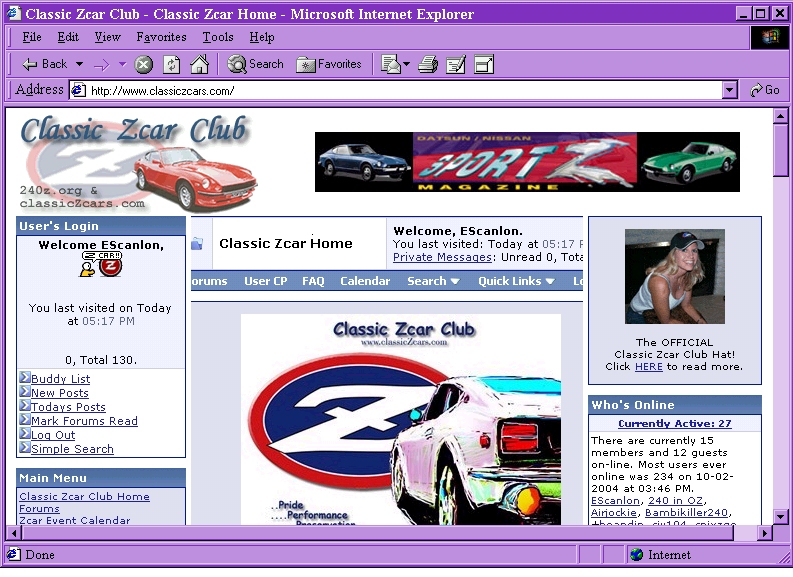
Task: Click the Home icon in toolbar
Action: pos(199,64)
